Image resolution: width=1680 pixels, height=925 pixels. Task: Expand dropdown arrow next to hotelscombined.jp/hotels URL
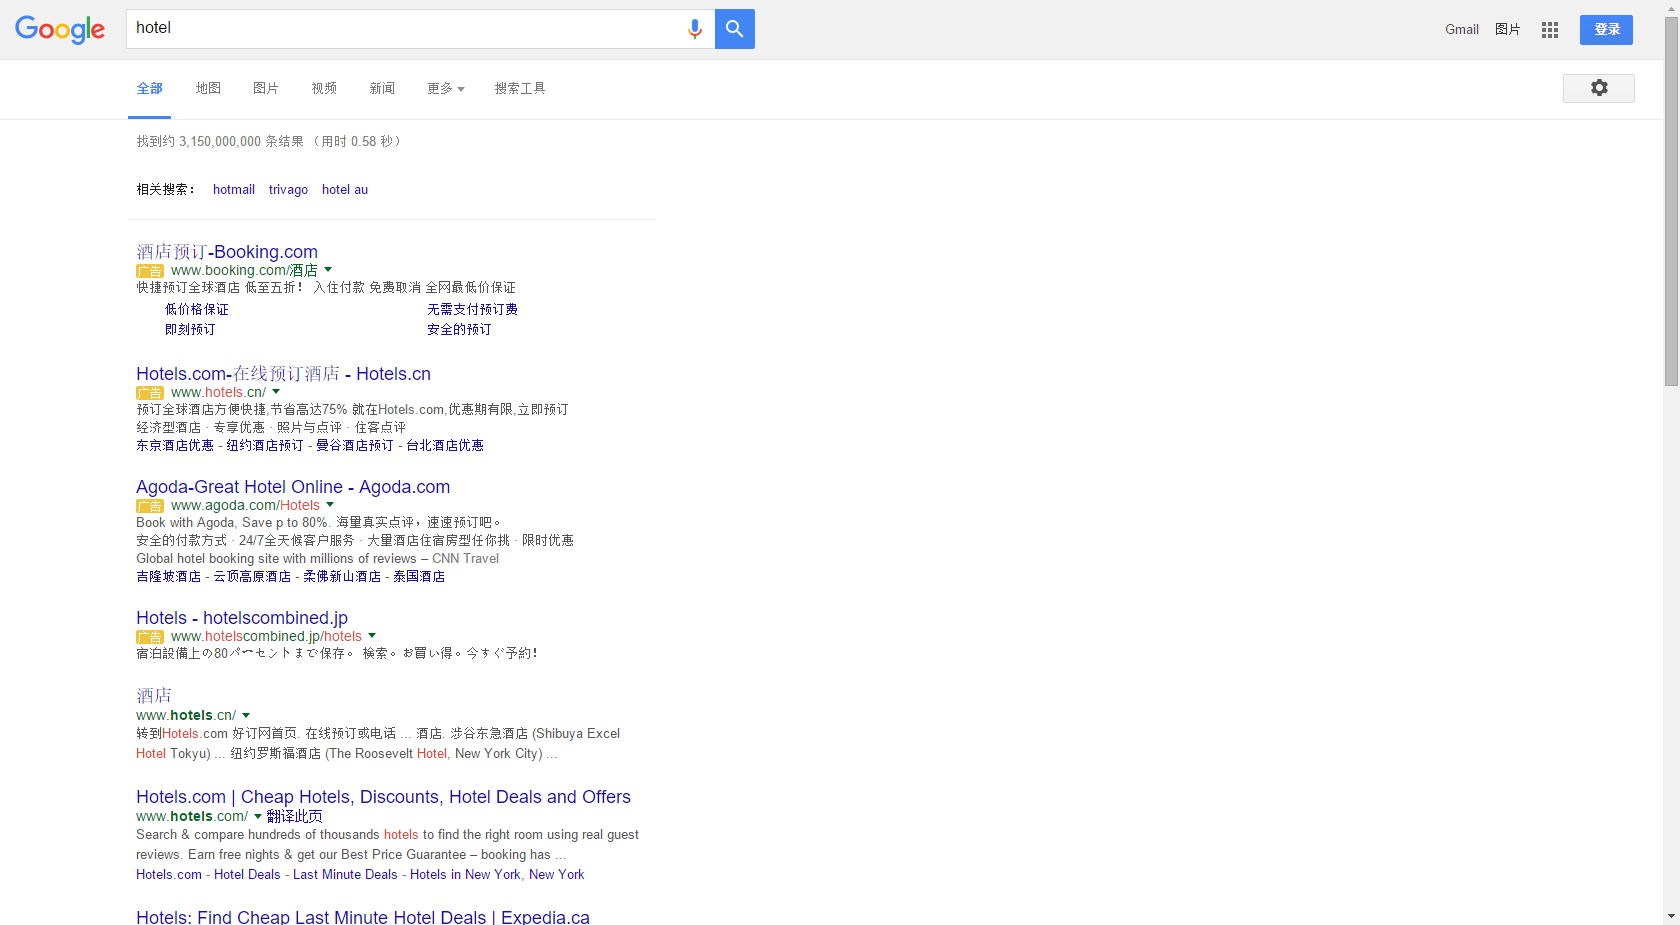click(x=372, y=636)
